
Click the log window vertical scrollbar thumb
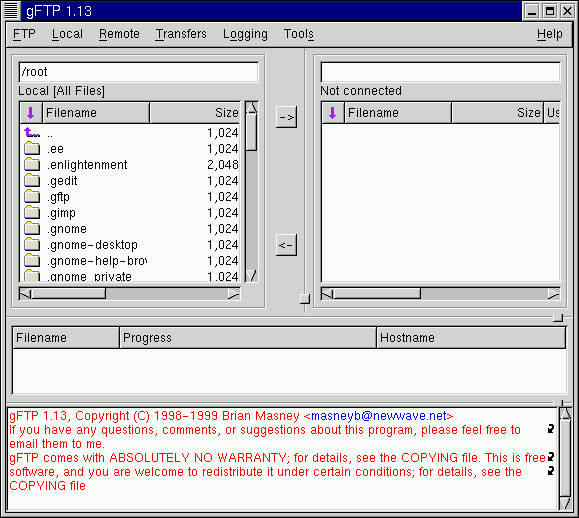[x=565, y=458]
